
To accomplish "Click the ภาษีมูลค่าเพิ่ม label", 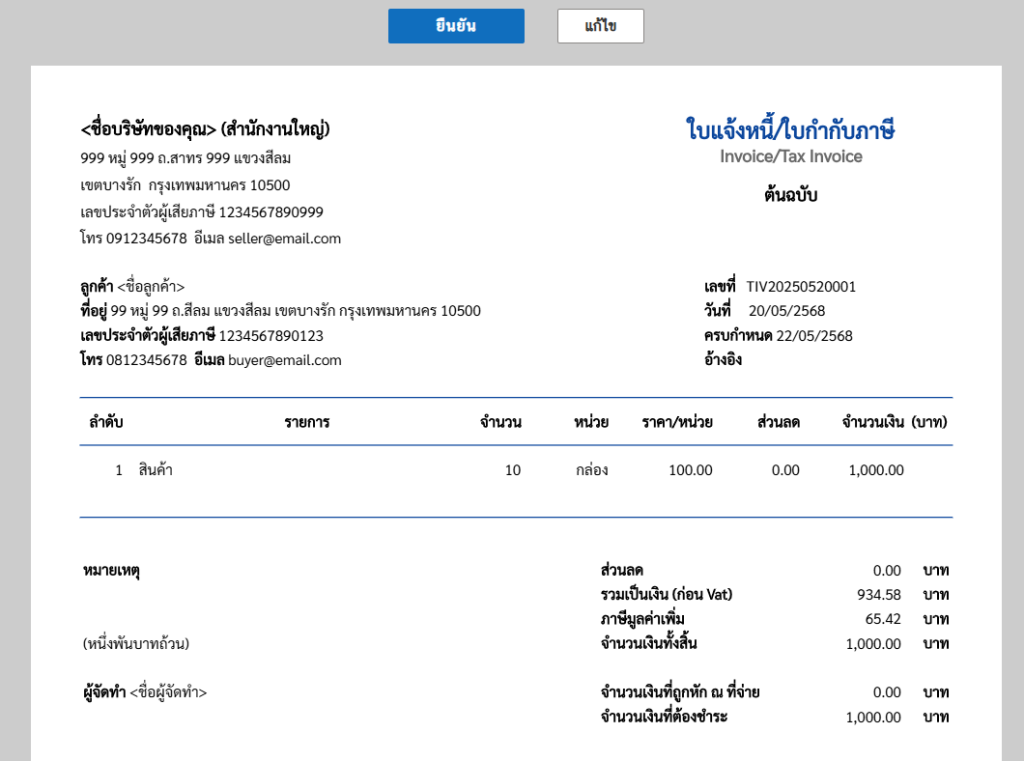I will tap(643, 619).
